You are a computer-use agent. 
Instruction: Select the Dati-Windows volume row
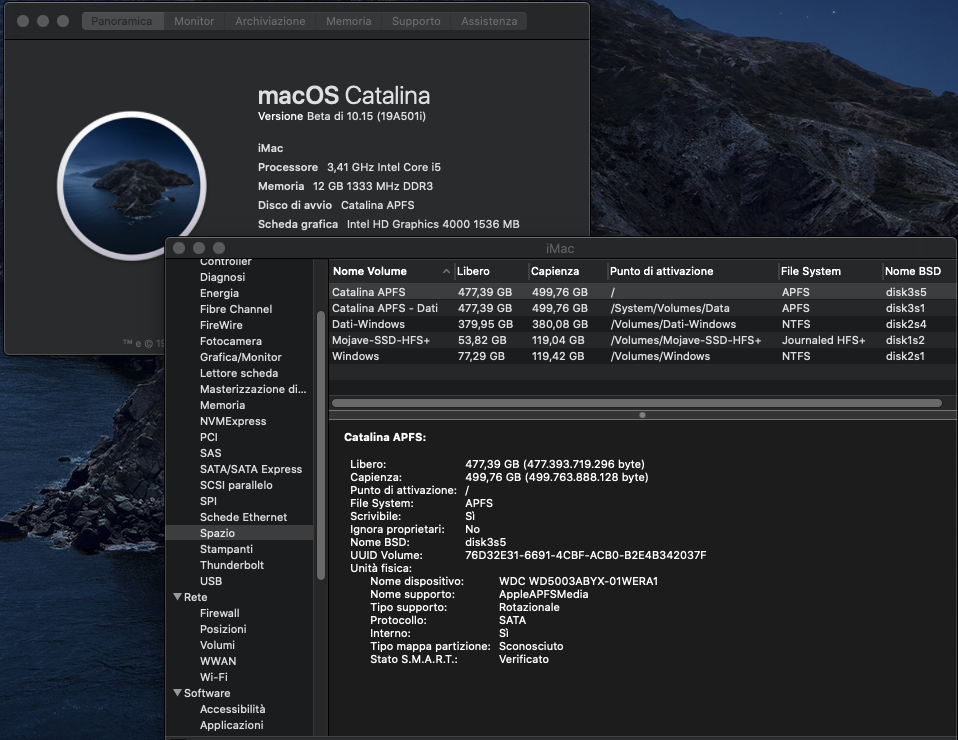642,324
